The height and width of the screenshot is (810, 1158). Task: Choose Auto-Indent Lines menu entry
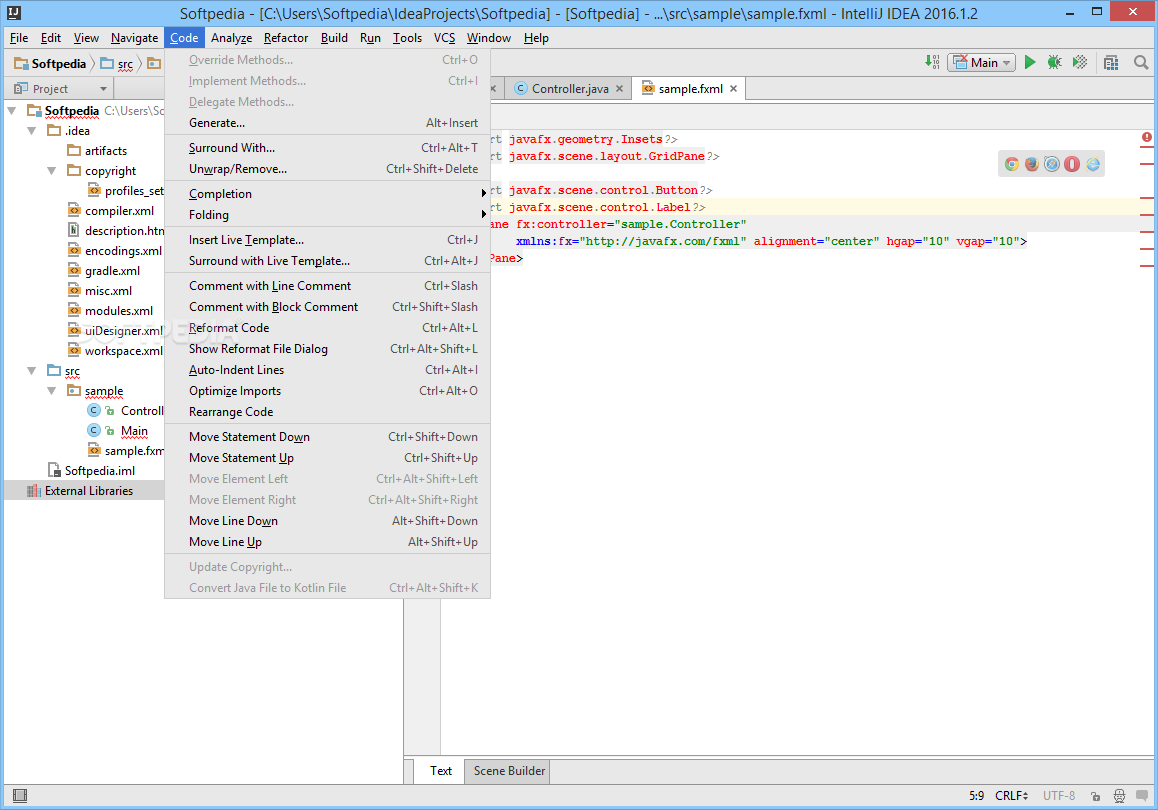pos(328,370)
